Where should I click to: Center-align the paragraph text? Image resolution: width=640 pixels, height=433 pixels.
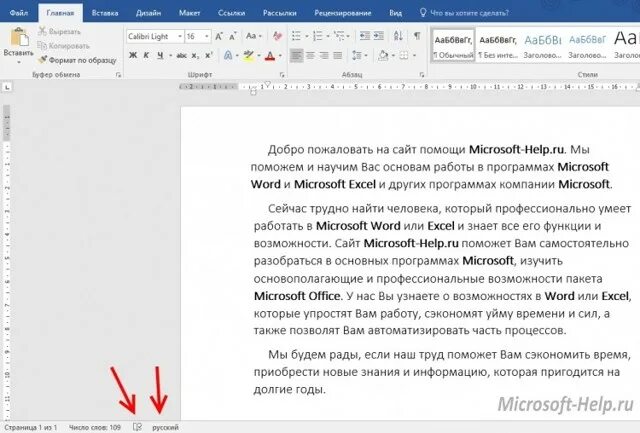click(310, 55)
